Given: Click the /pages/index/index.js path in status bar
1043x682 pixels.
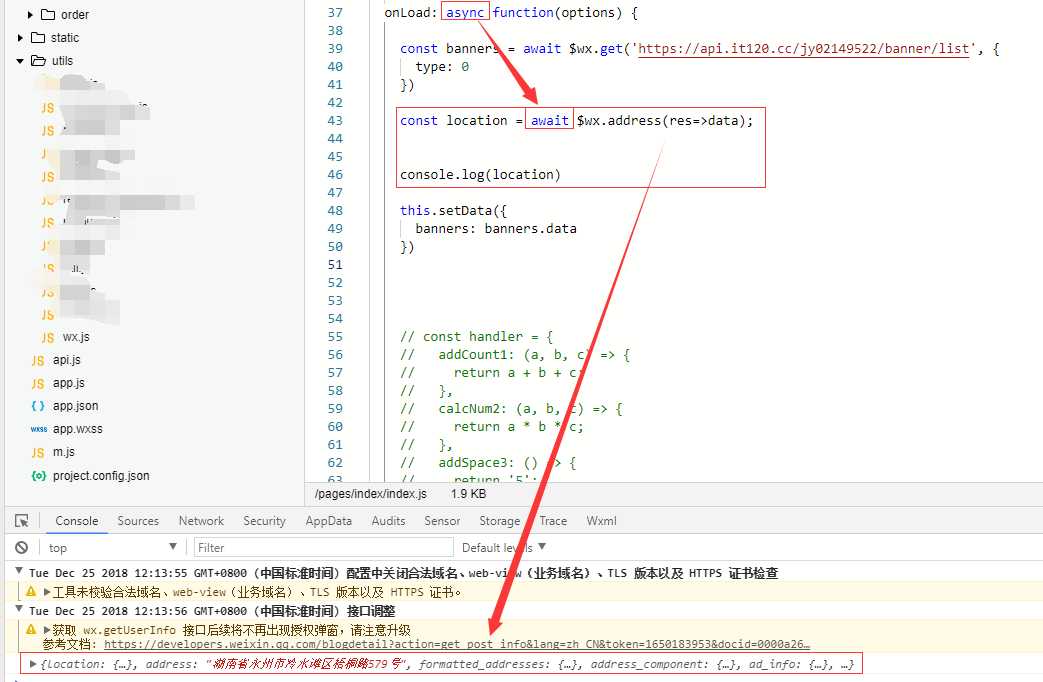Looking at the screenshot, I should 371,494.
